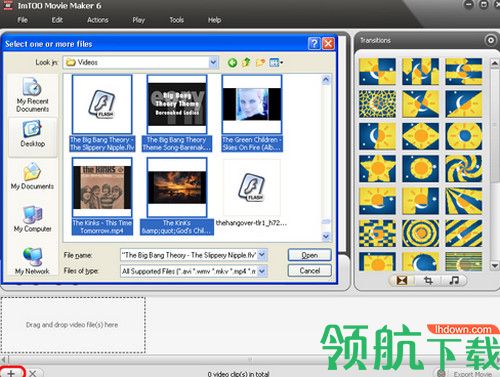
Task: Select The Slippery Nipple.flv file thumbnail
Action: [102, 104]
